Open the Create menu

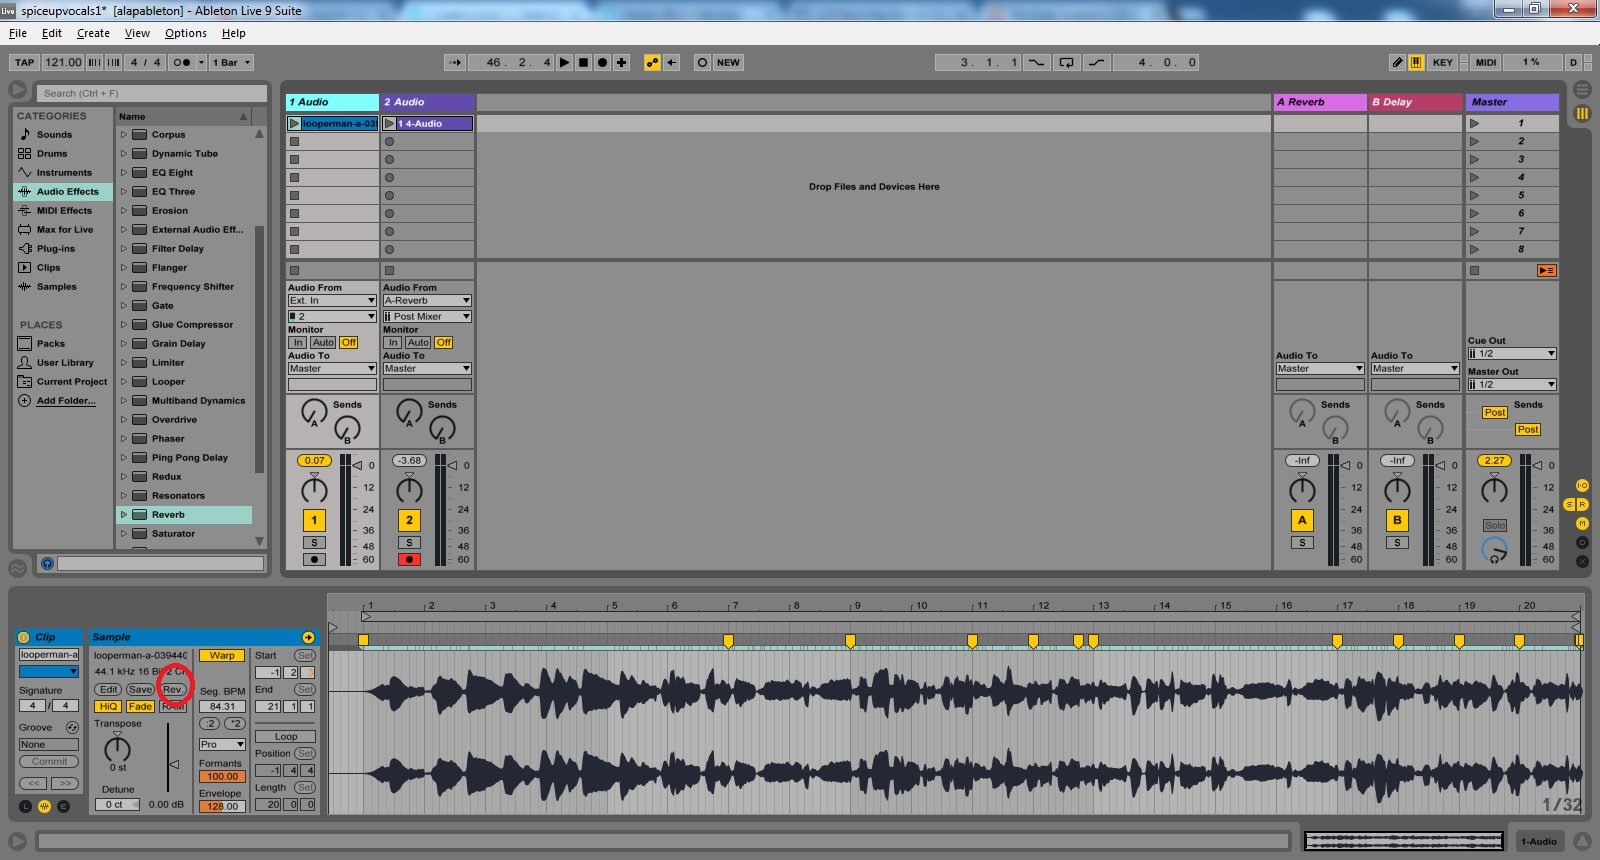click(93, 33)
